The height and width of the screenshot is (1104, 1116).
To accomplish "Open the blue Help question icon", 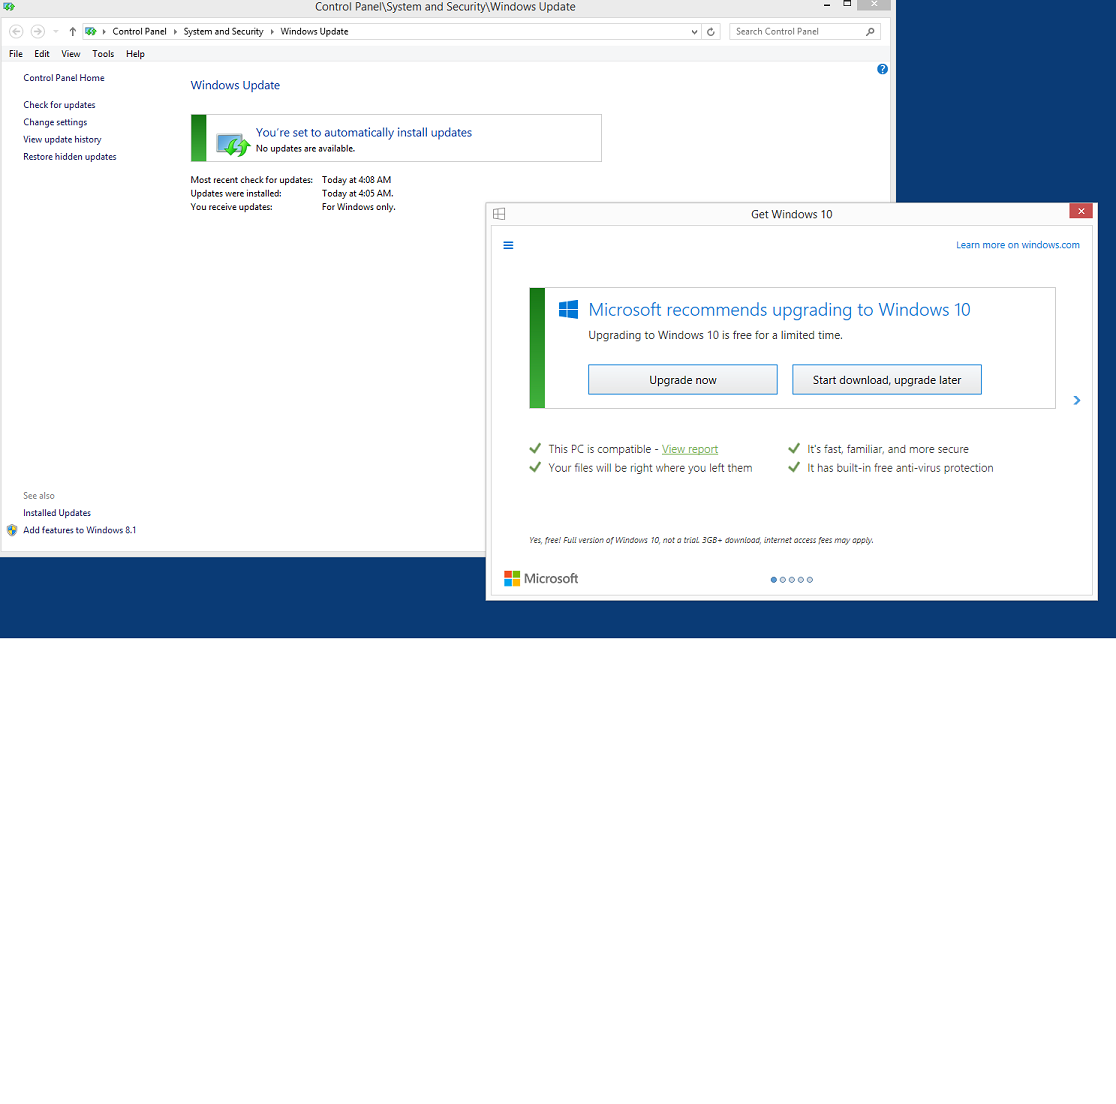I will (x=883, y=69).
